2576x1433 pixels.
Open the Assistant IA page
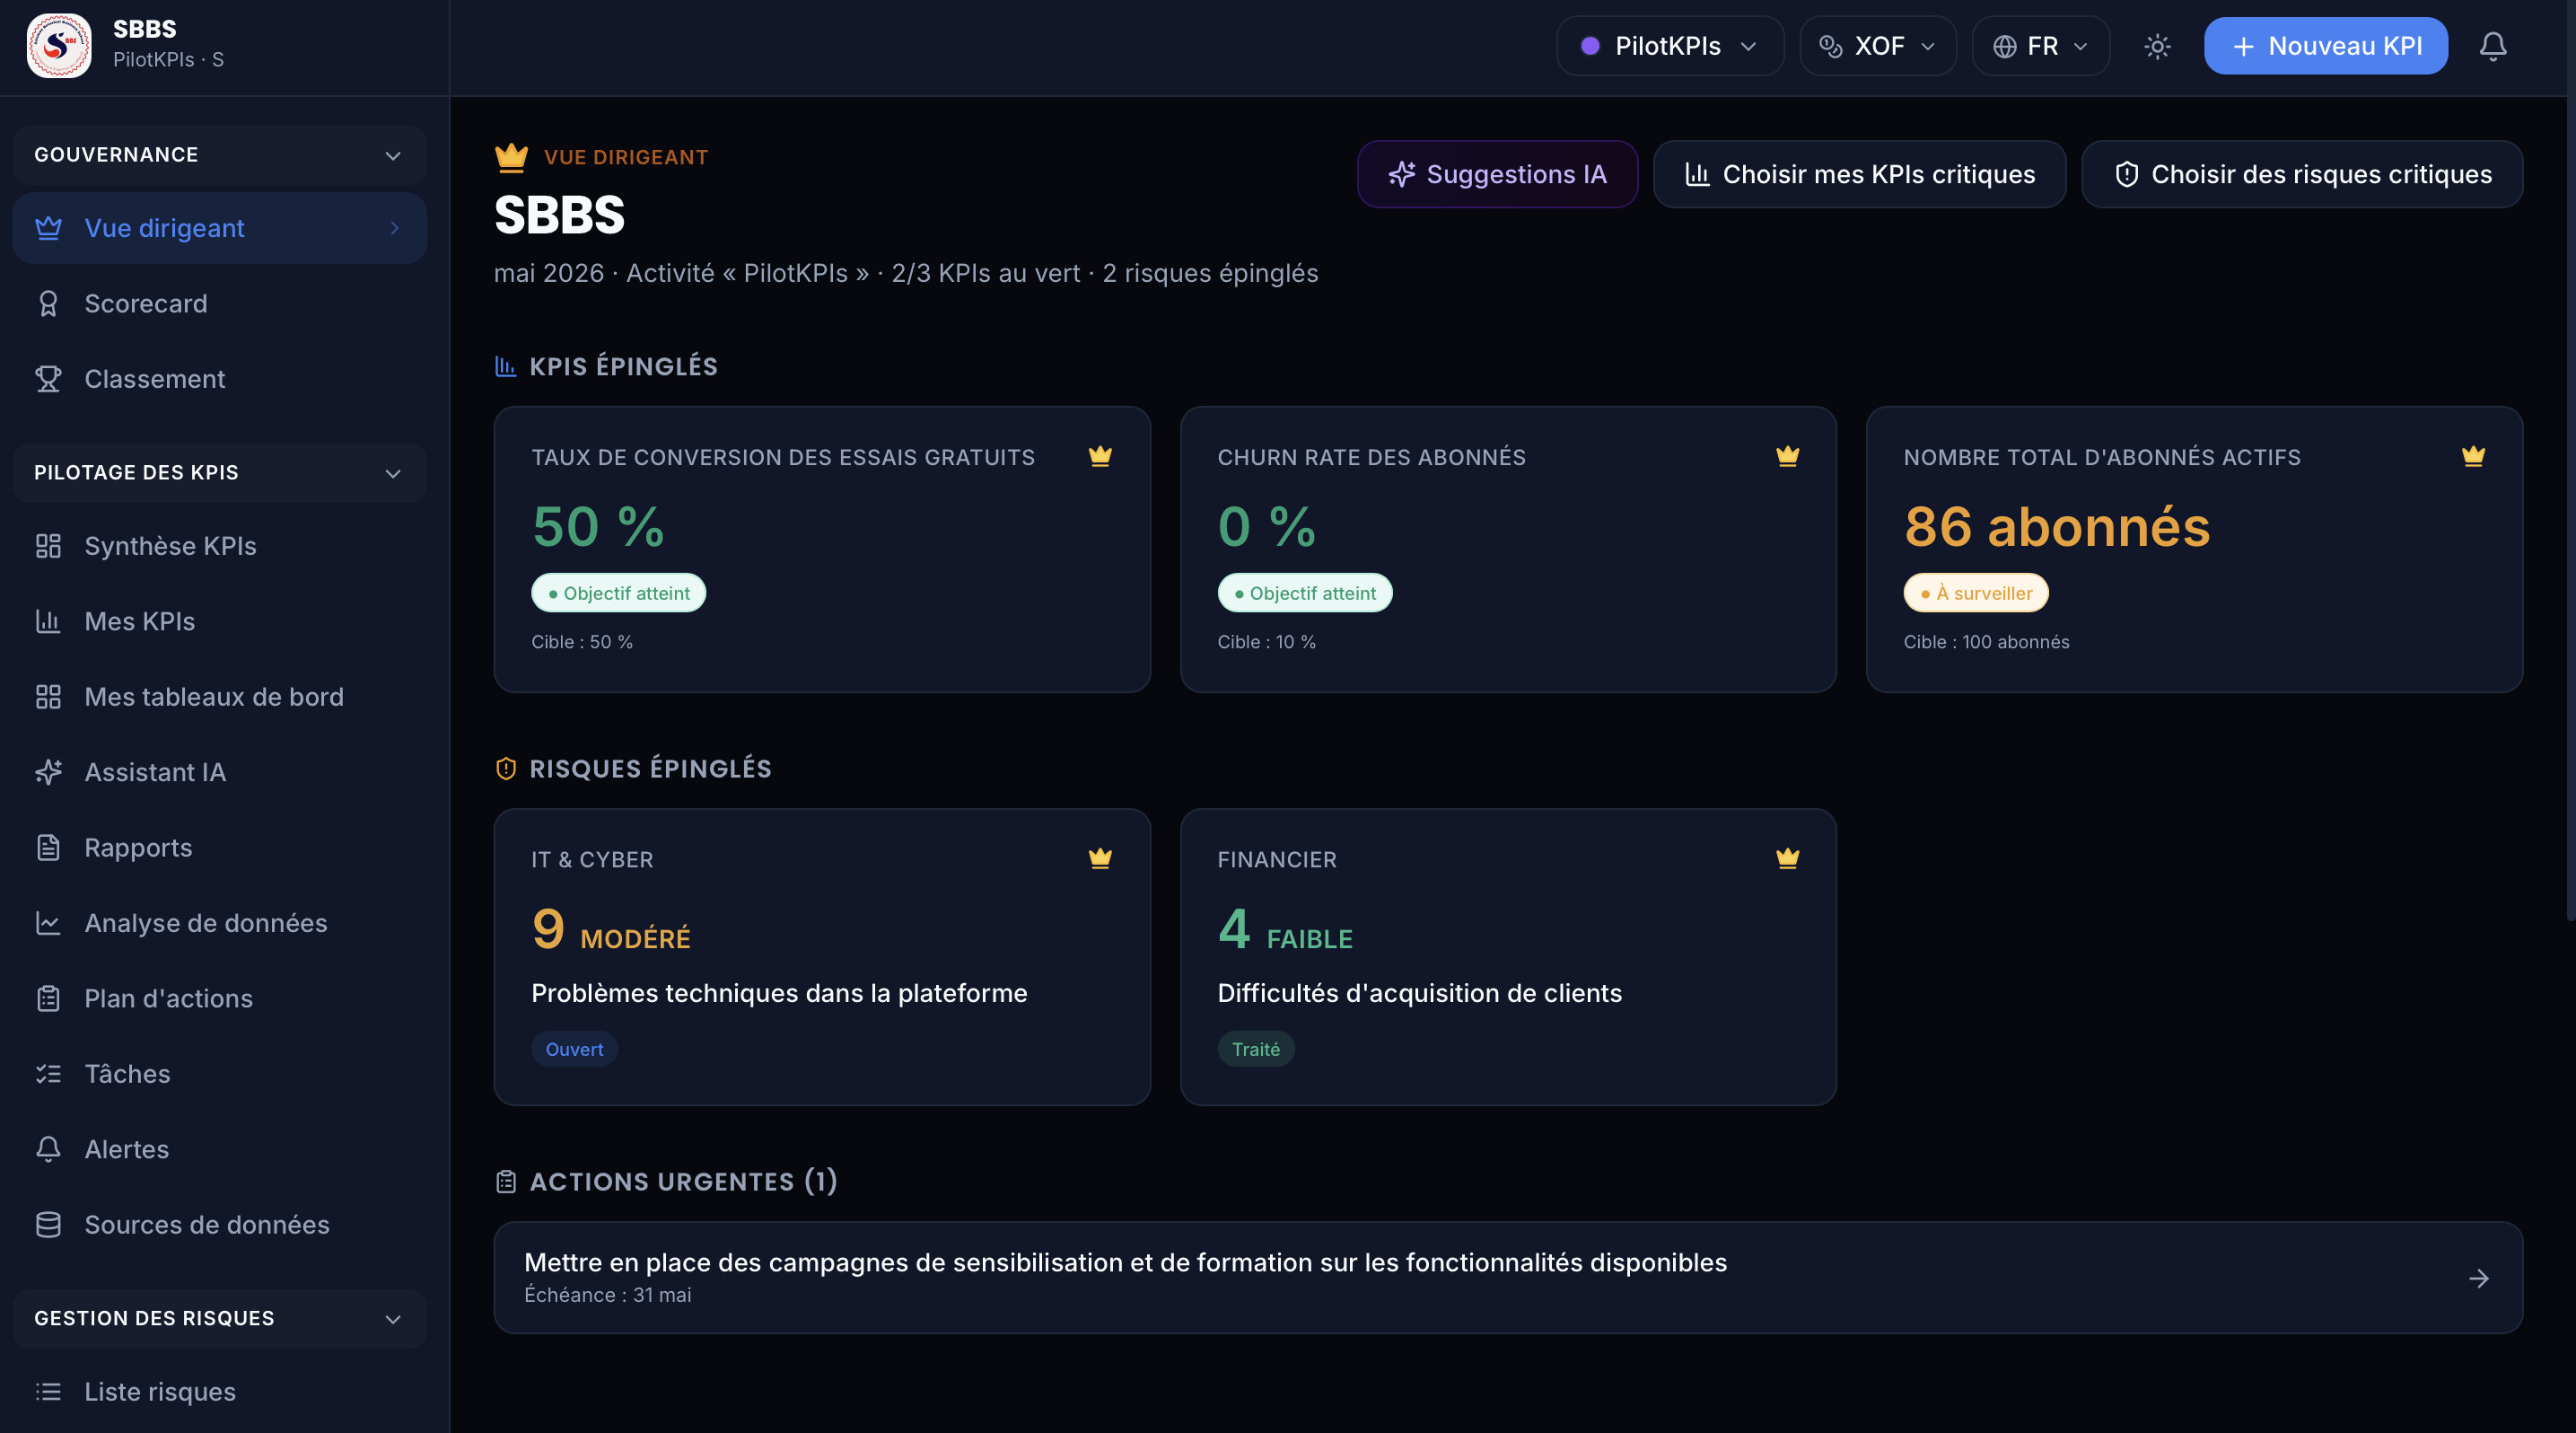220,772
